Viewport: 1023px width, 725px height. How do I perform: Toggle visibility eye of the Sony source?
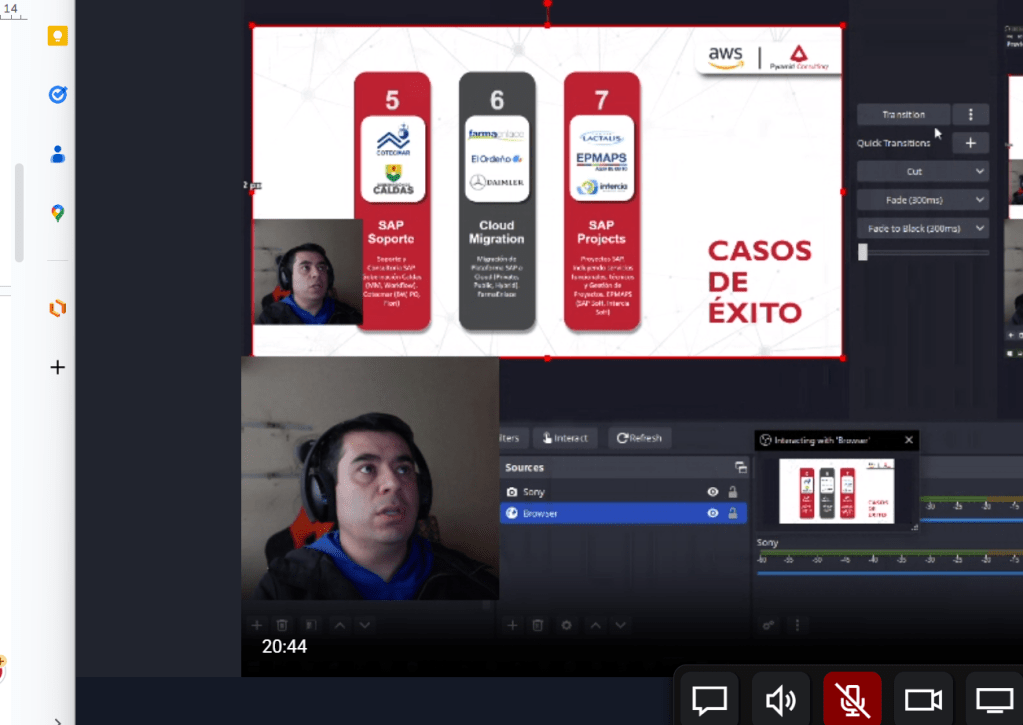[712, 492]
